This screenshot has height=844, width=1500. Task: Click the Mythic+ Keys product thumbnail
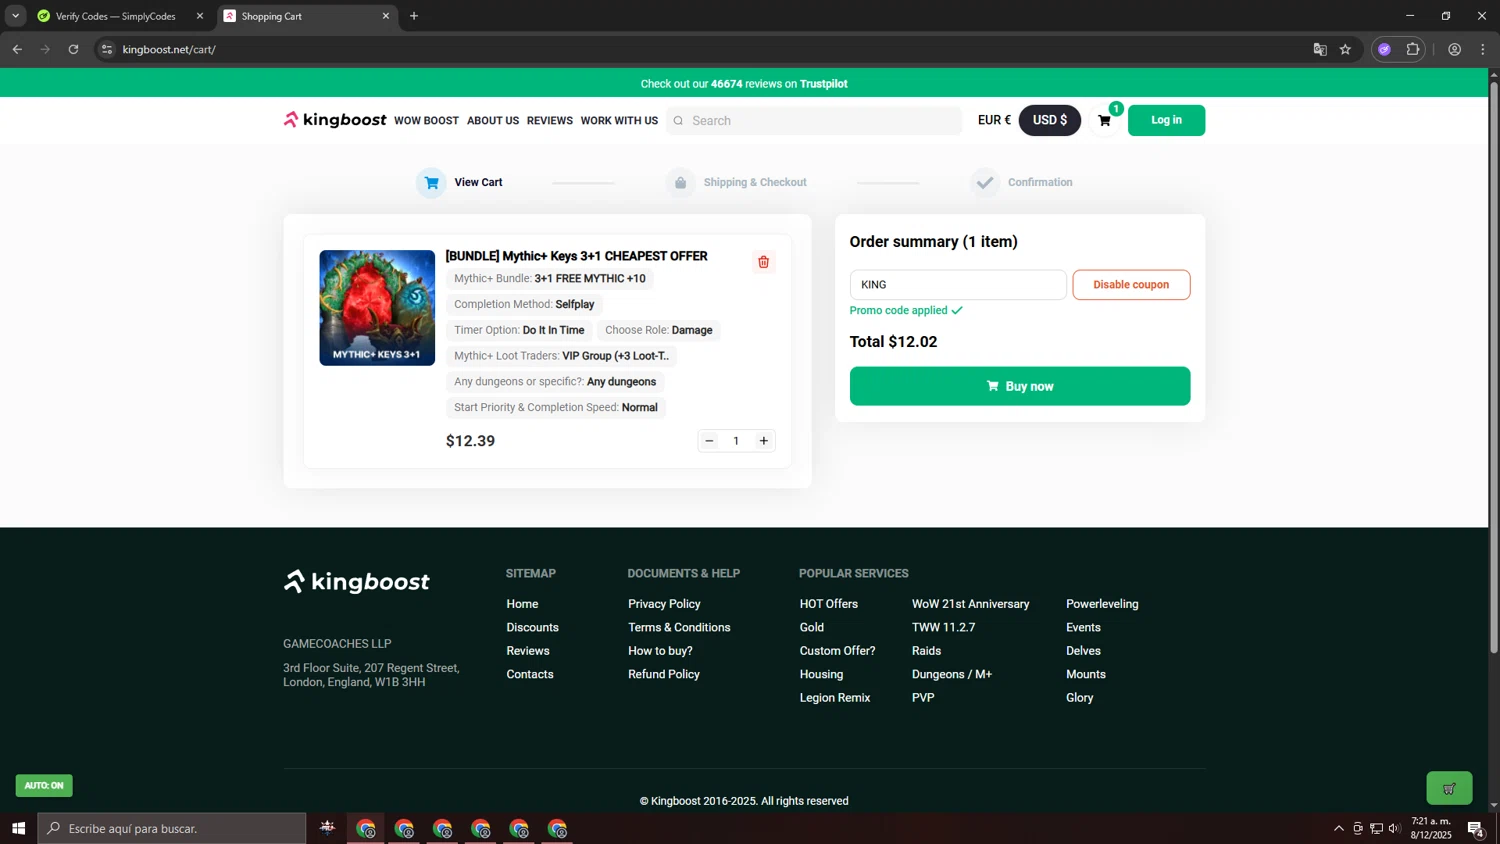pyautogui.click(x=377, y=308)
